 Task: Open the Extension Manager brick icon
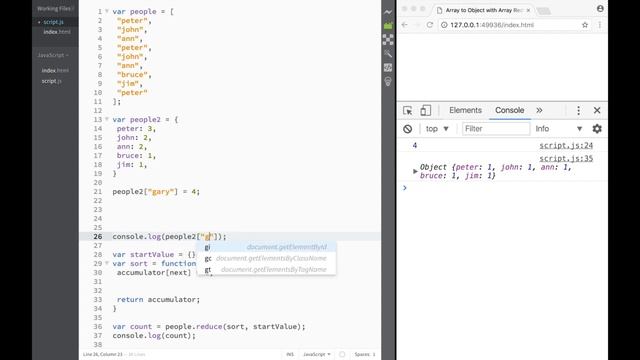point(388,26)
